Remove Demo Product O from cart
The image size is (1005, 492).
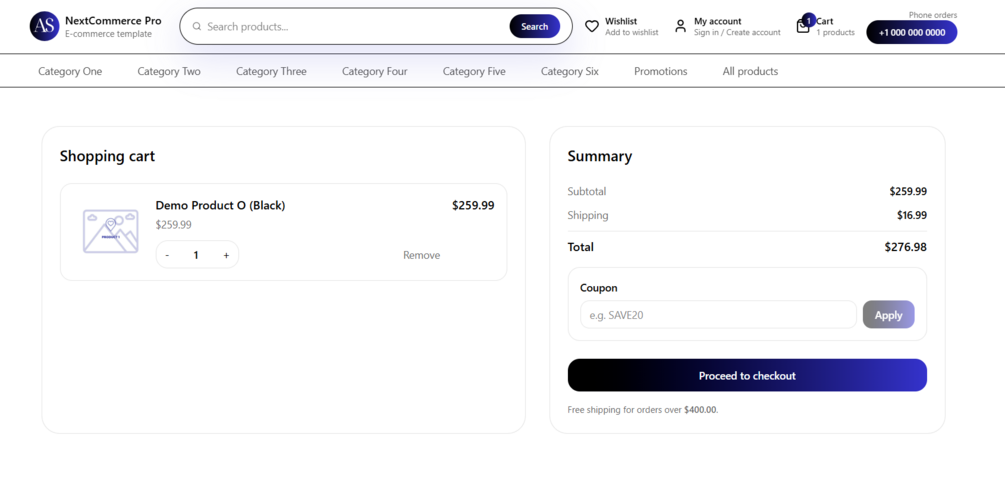[x=421, y=255]
